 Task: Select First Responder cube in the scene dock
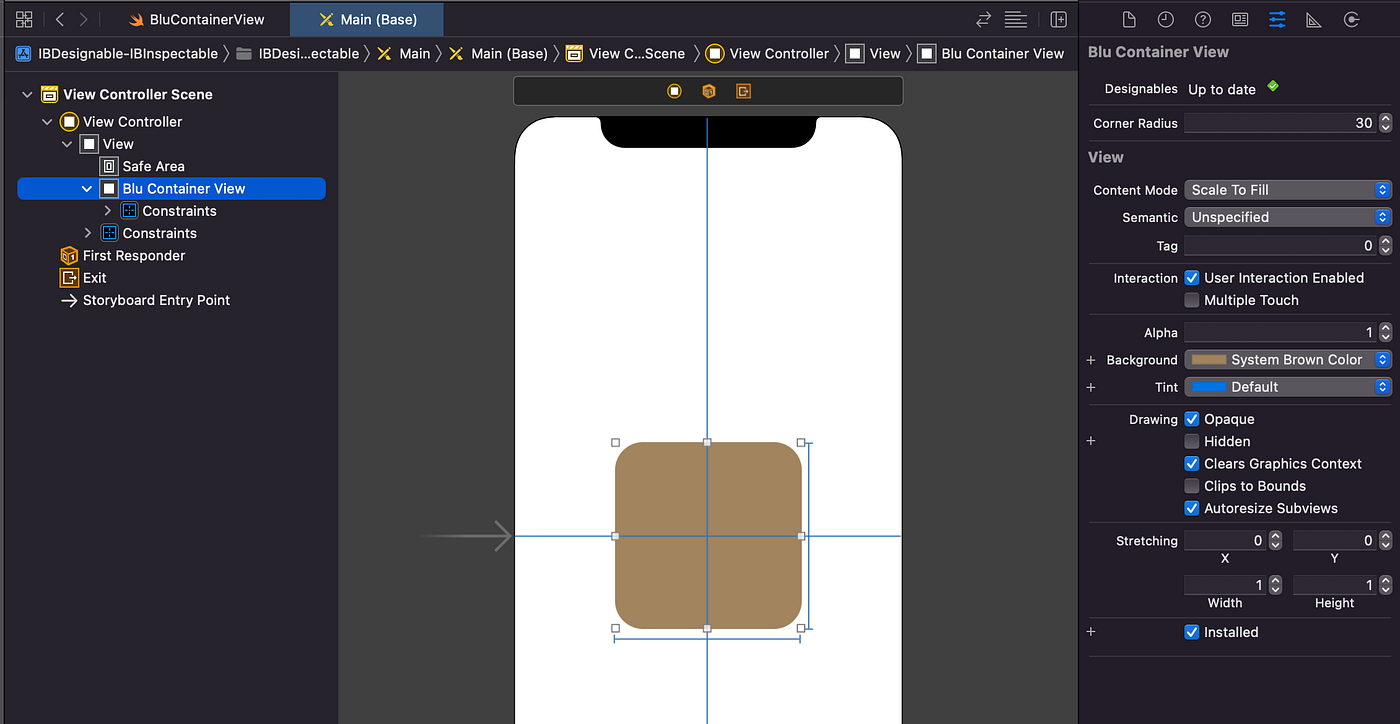(x=68, y=255)
